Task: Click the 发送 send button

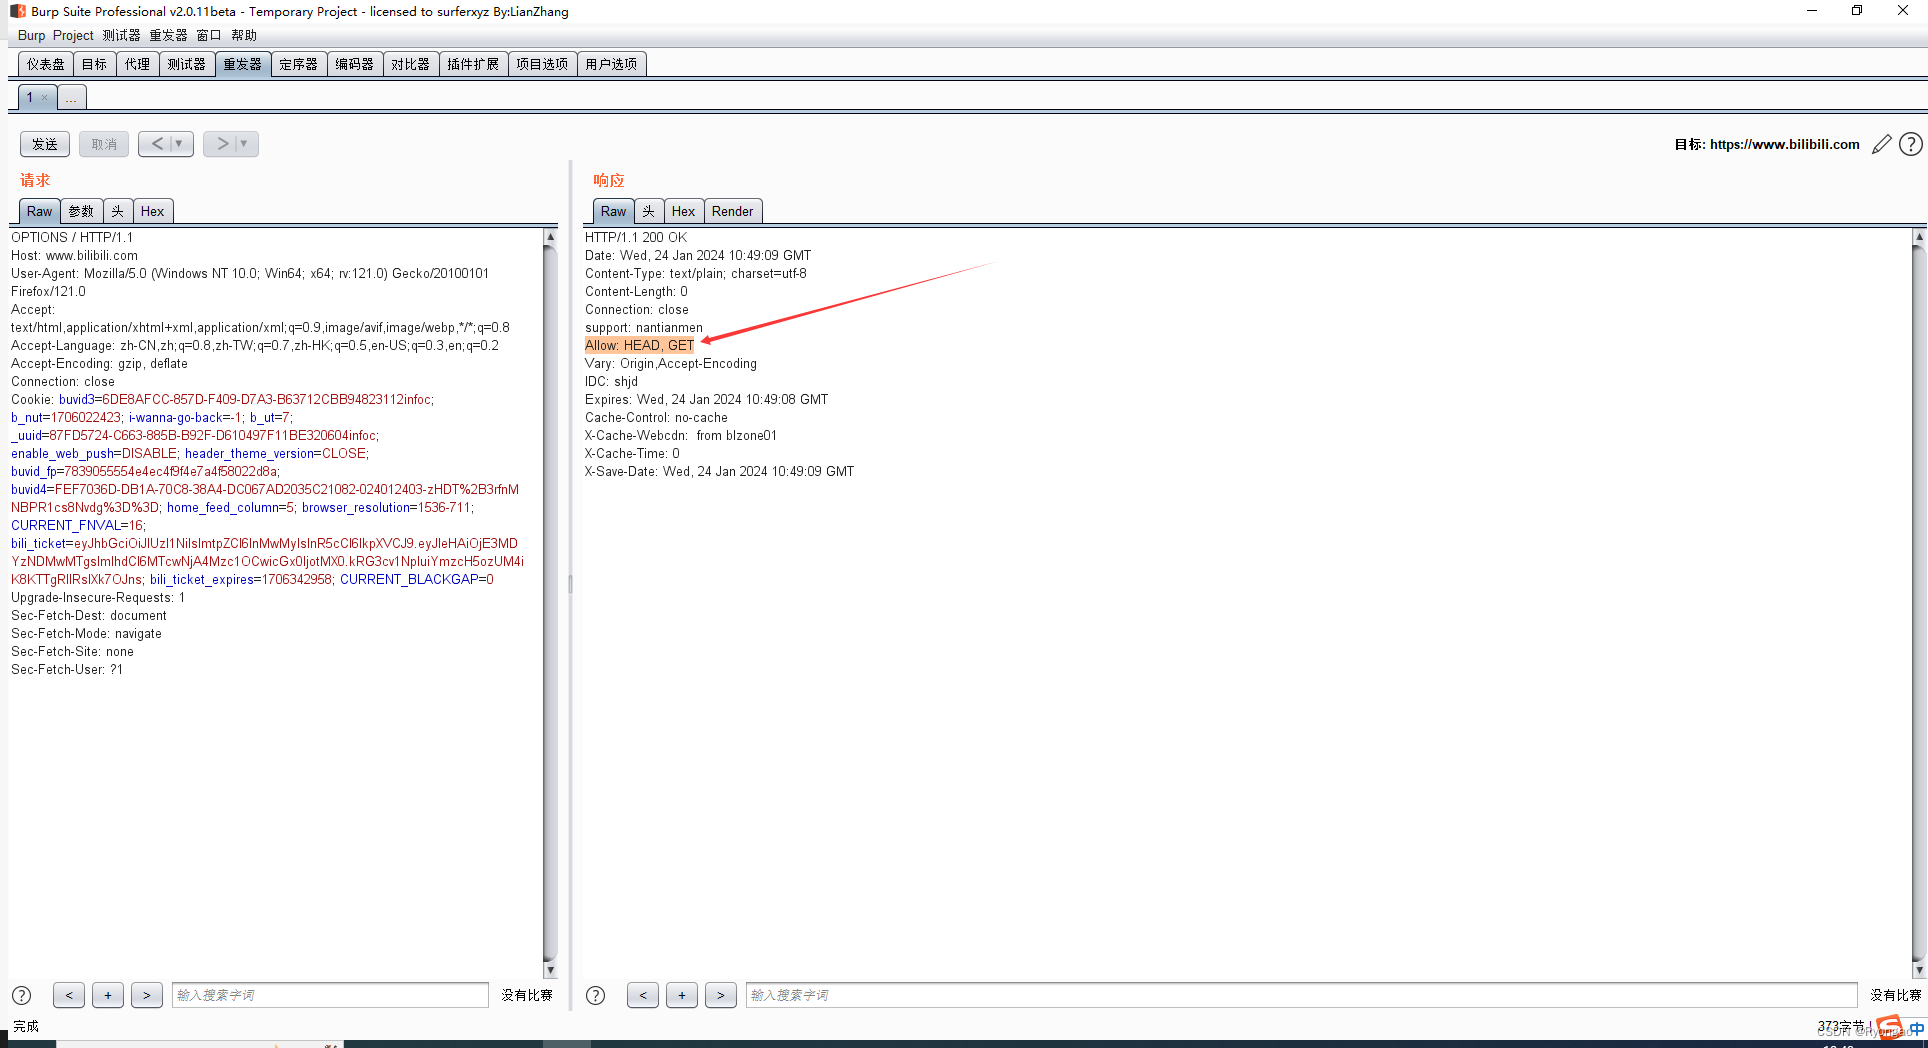Action: click(x=45, y=144)
